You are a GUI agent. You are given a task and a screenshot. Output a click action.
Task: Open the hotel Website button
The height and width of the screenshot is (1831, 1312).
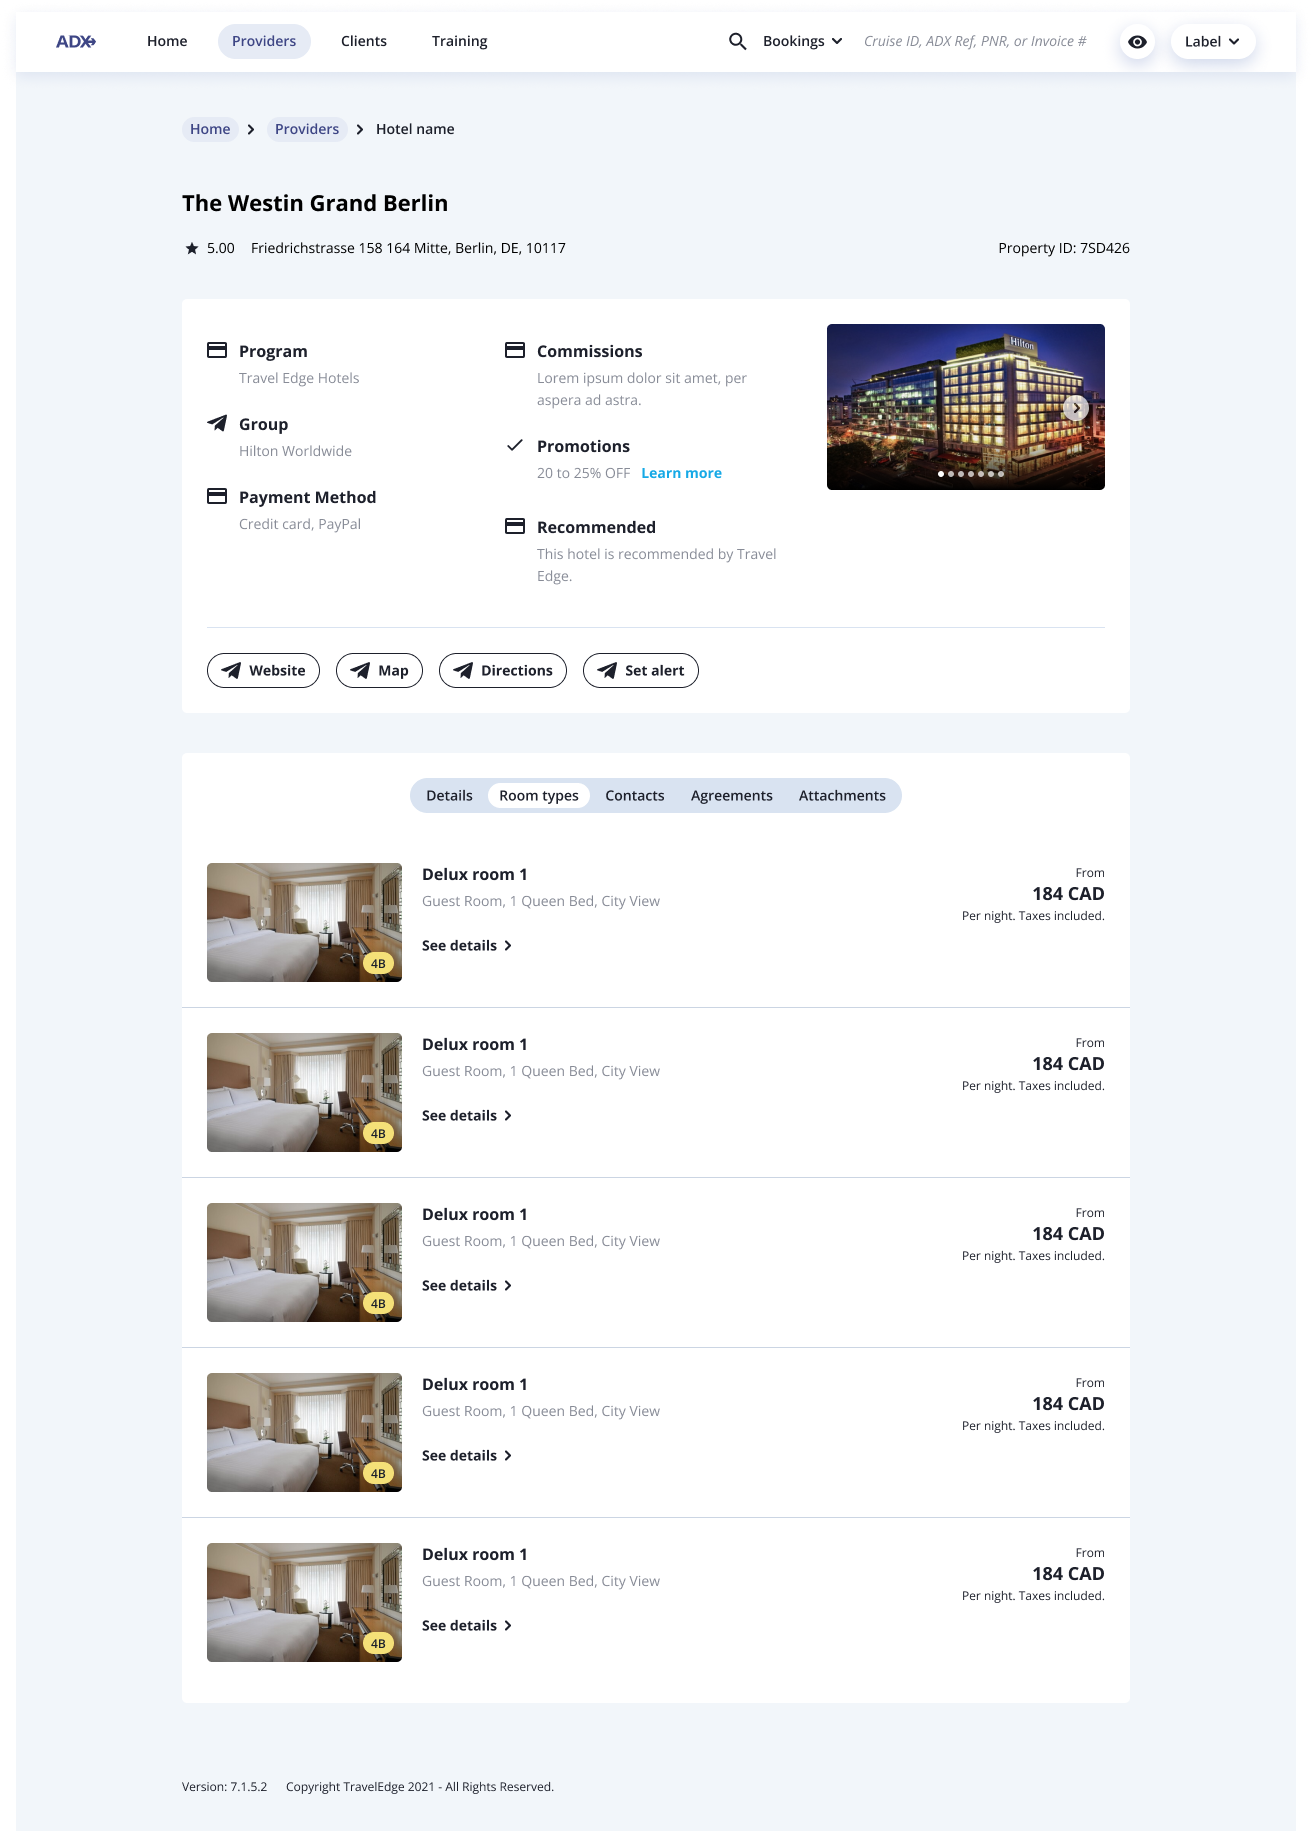click(x=263, y=671)
